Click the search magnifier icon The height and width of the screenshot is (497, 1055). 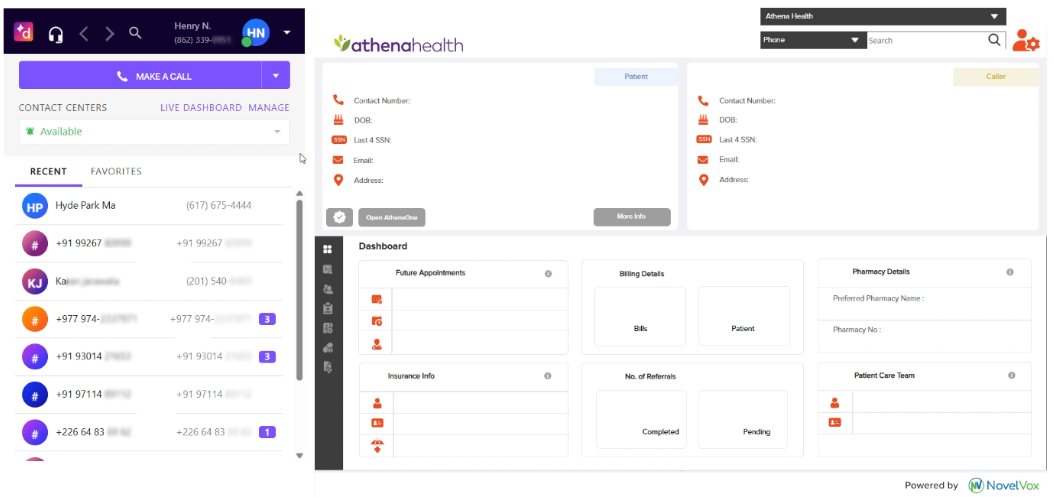click(994, 40)
